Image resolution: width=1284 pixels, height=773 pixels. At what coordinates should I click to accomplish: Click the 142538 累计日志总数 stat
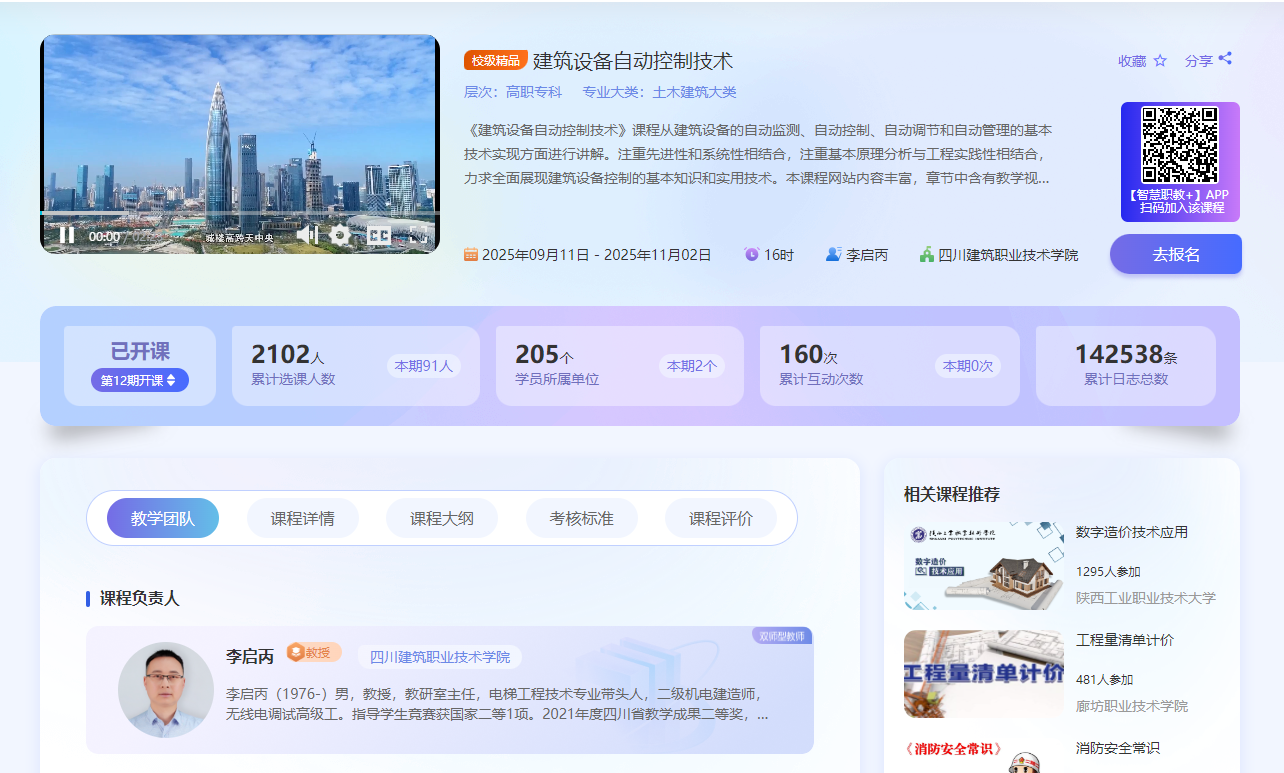(x=1126, y=366)
